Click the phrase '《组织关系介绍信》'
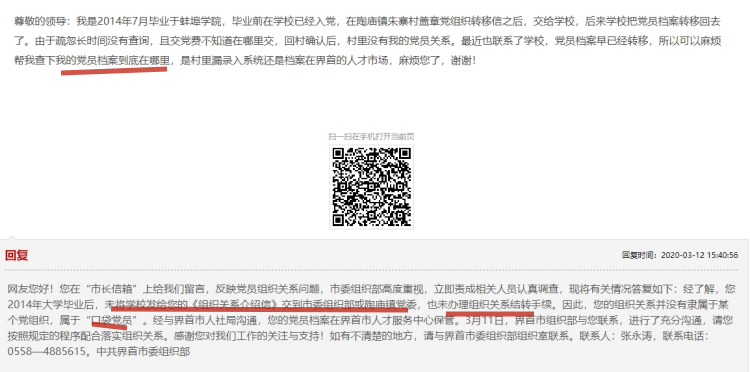 [x=235, y=304]
